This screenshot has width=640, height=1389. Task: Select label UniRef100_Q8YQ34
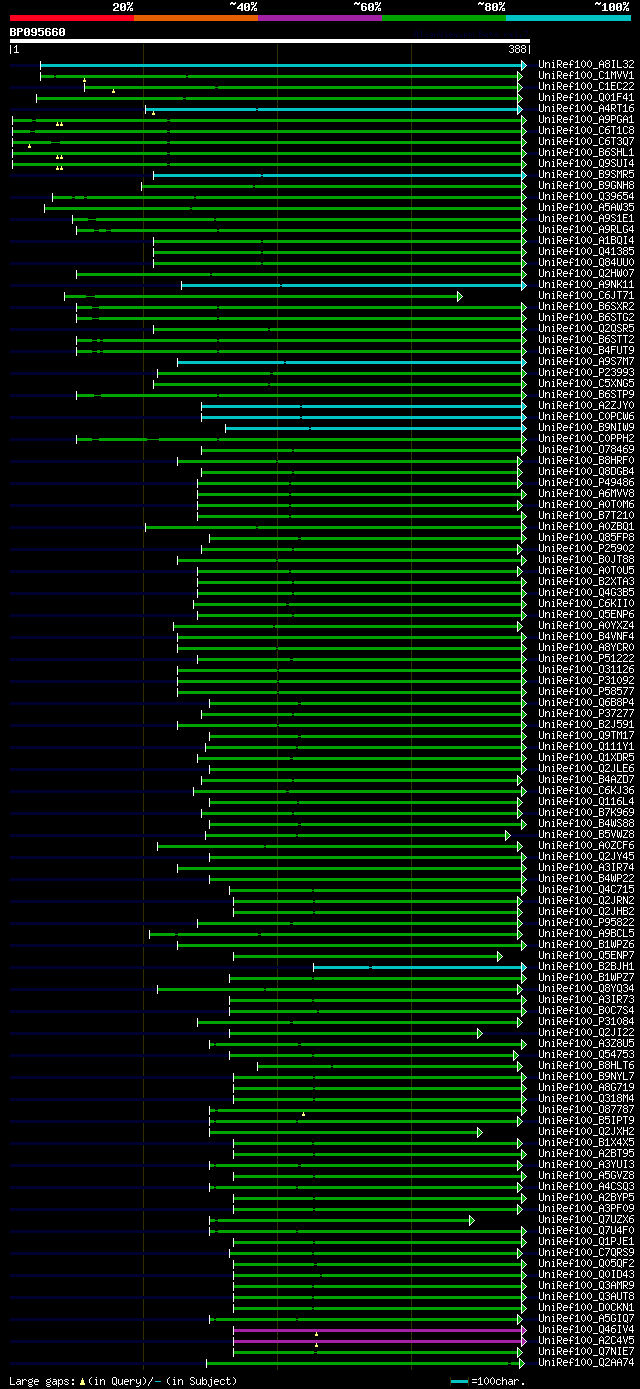coord(586,988)
